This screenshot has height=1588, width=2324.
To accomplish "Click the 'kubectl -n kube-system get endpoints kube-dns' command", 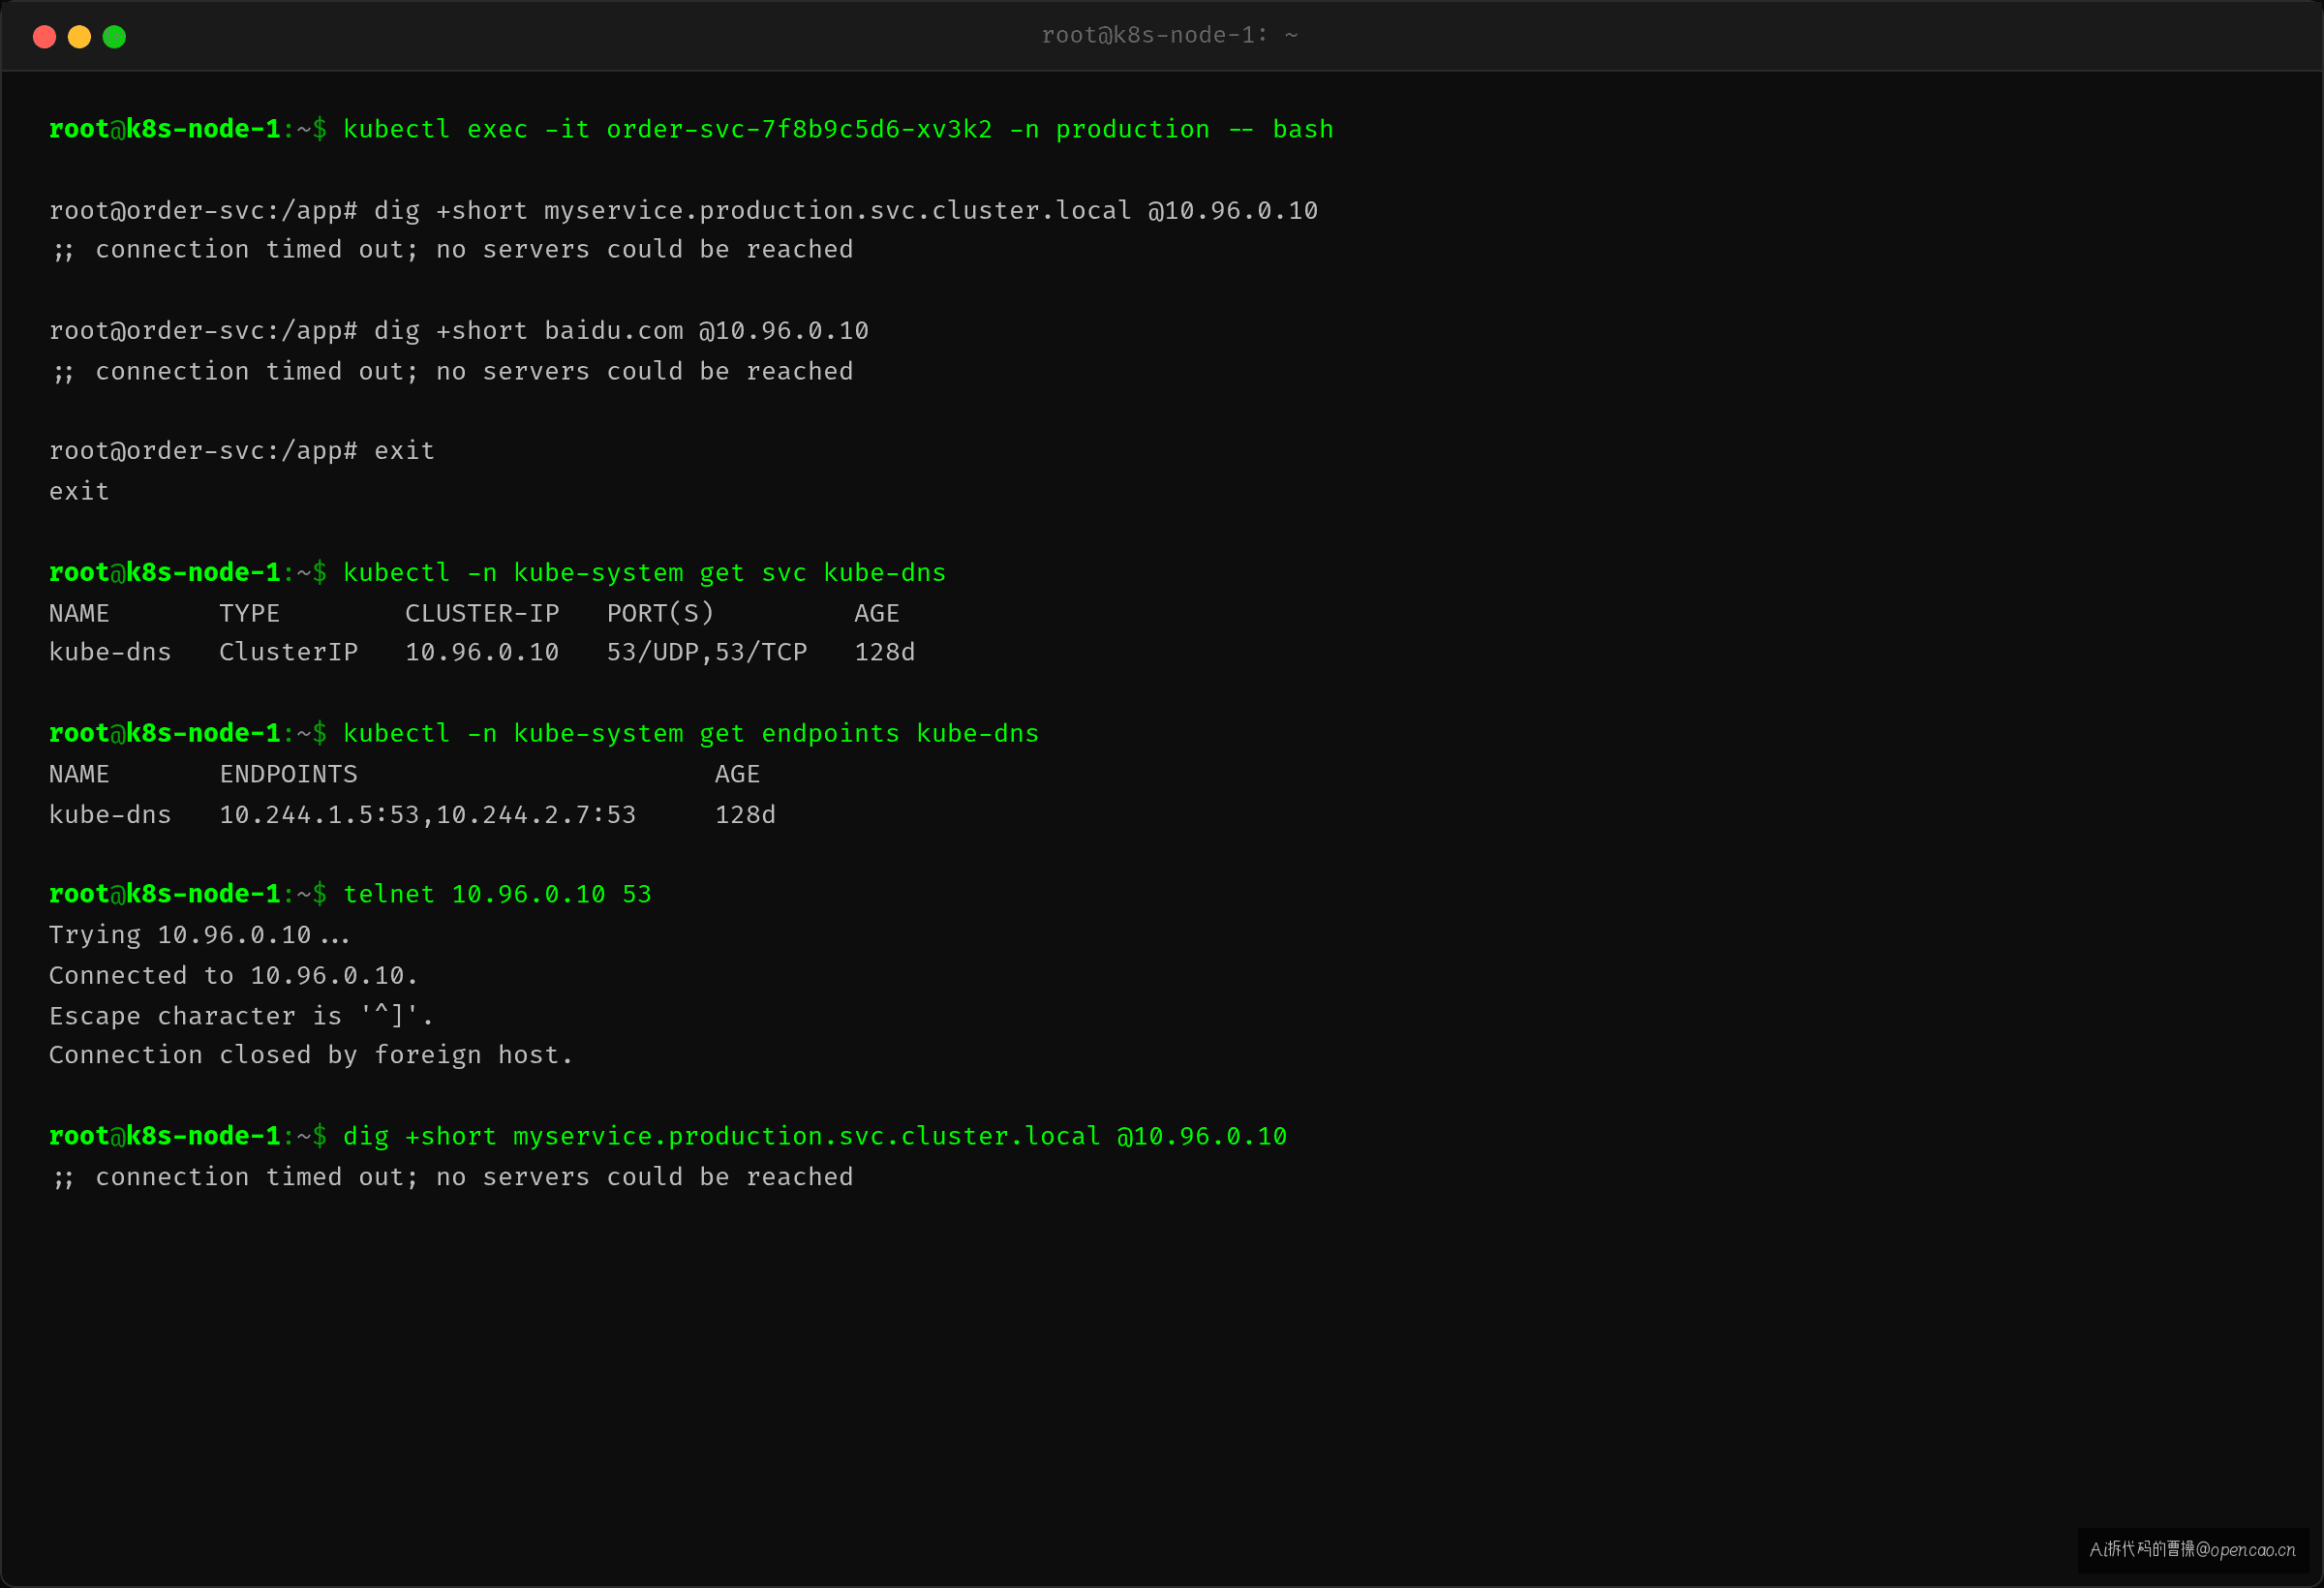I will [691, 734].
